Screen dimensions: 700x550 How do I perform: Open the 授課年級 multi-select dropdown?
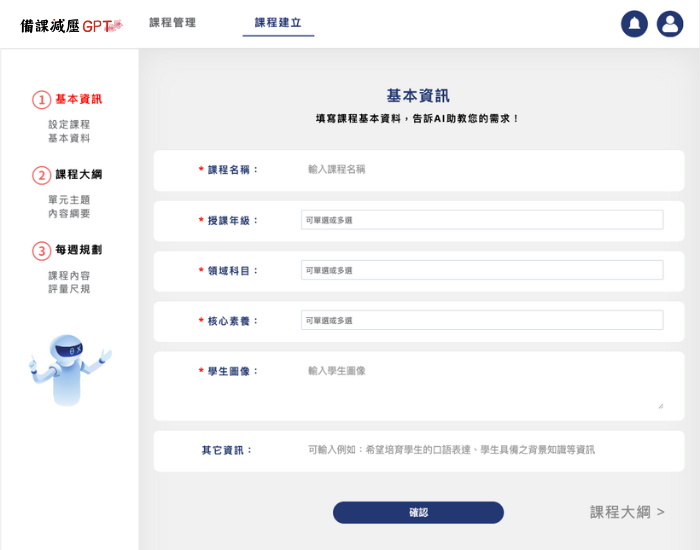[481, 220]
